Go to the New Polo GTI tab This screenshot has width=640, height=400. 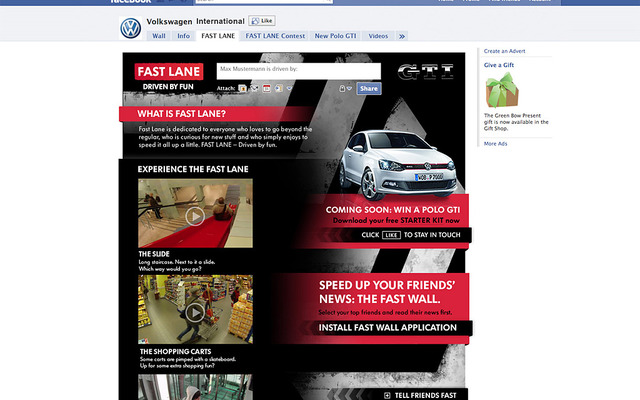pos(336,36)
